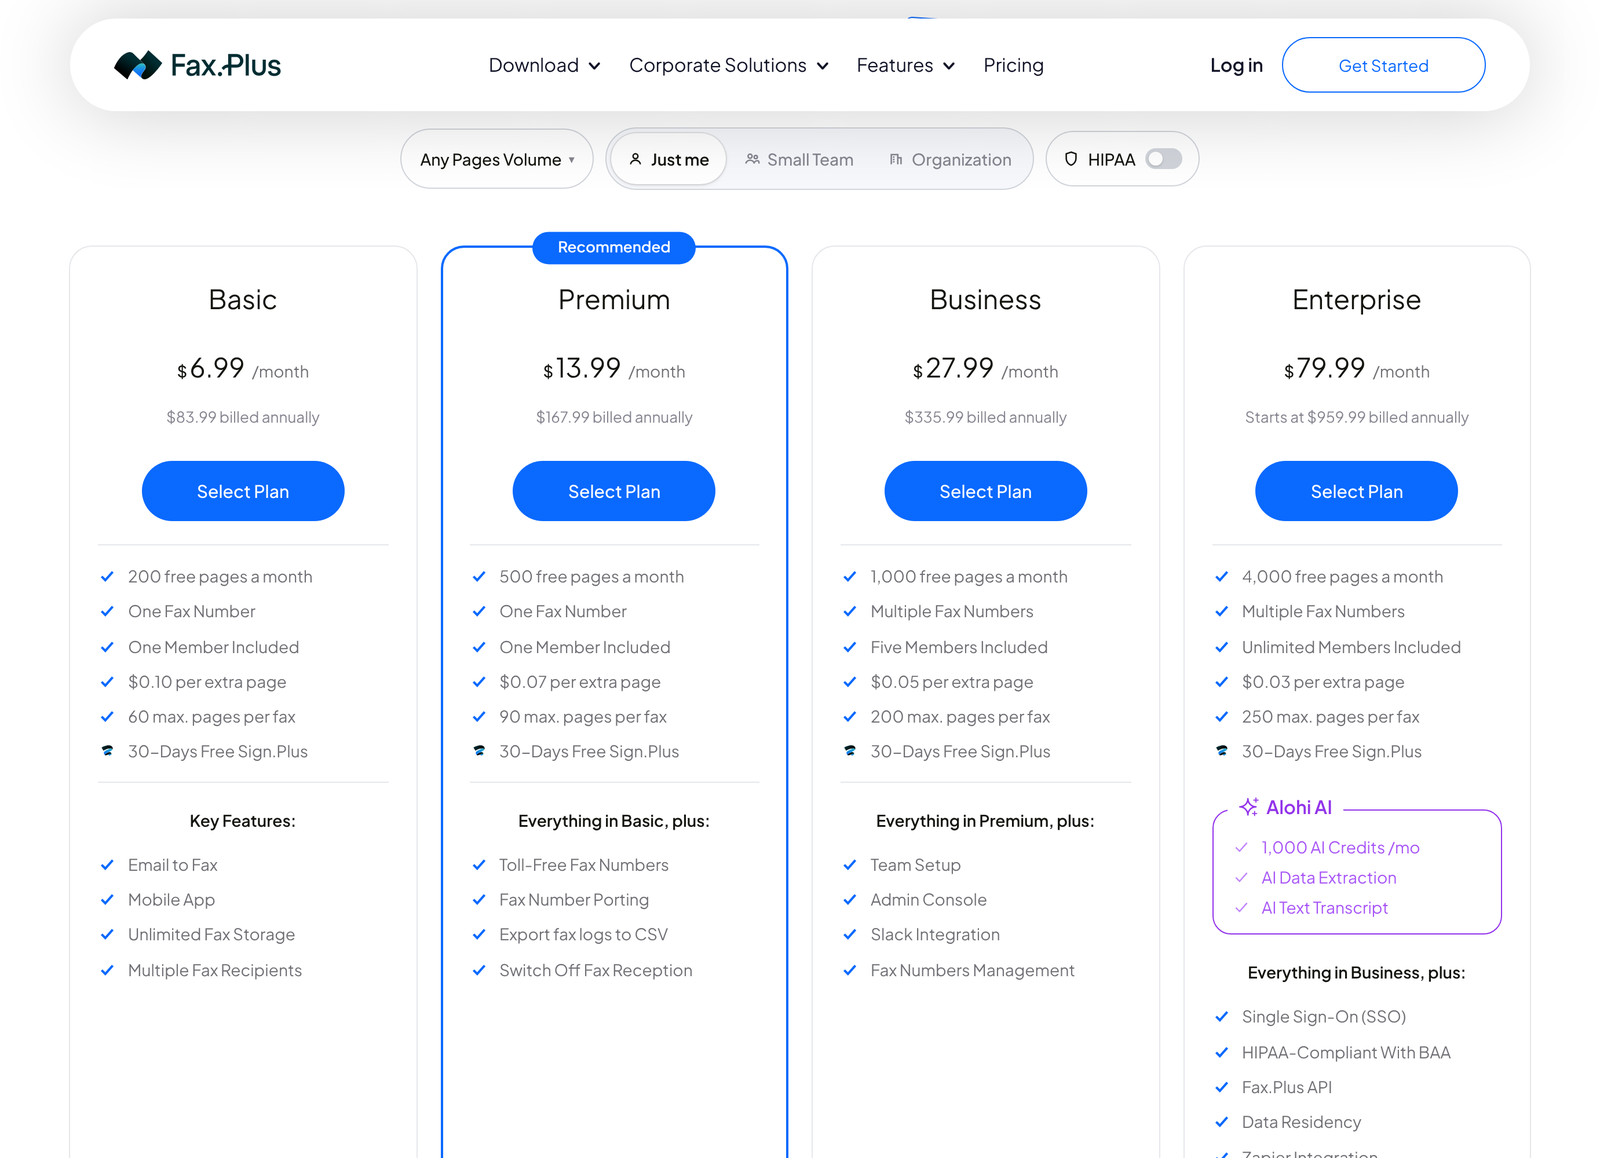Screen dimensions: 1600x1158
Task: Click the Export fax logs to CSV text
Action: click(583, 935)
